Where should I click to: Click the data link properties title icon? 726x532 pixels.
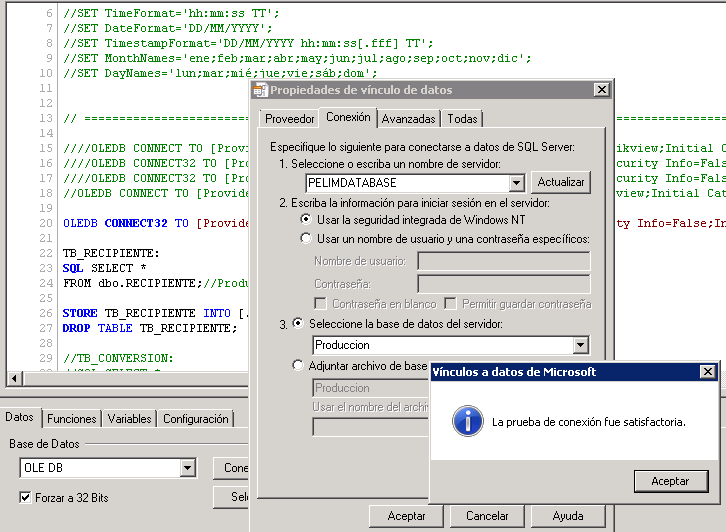coord(261,90)
